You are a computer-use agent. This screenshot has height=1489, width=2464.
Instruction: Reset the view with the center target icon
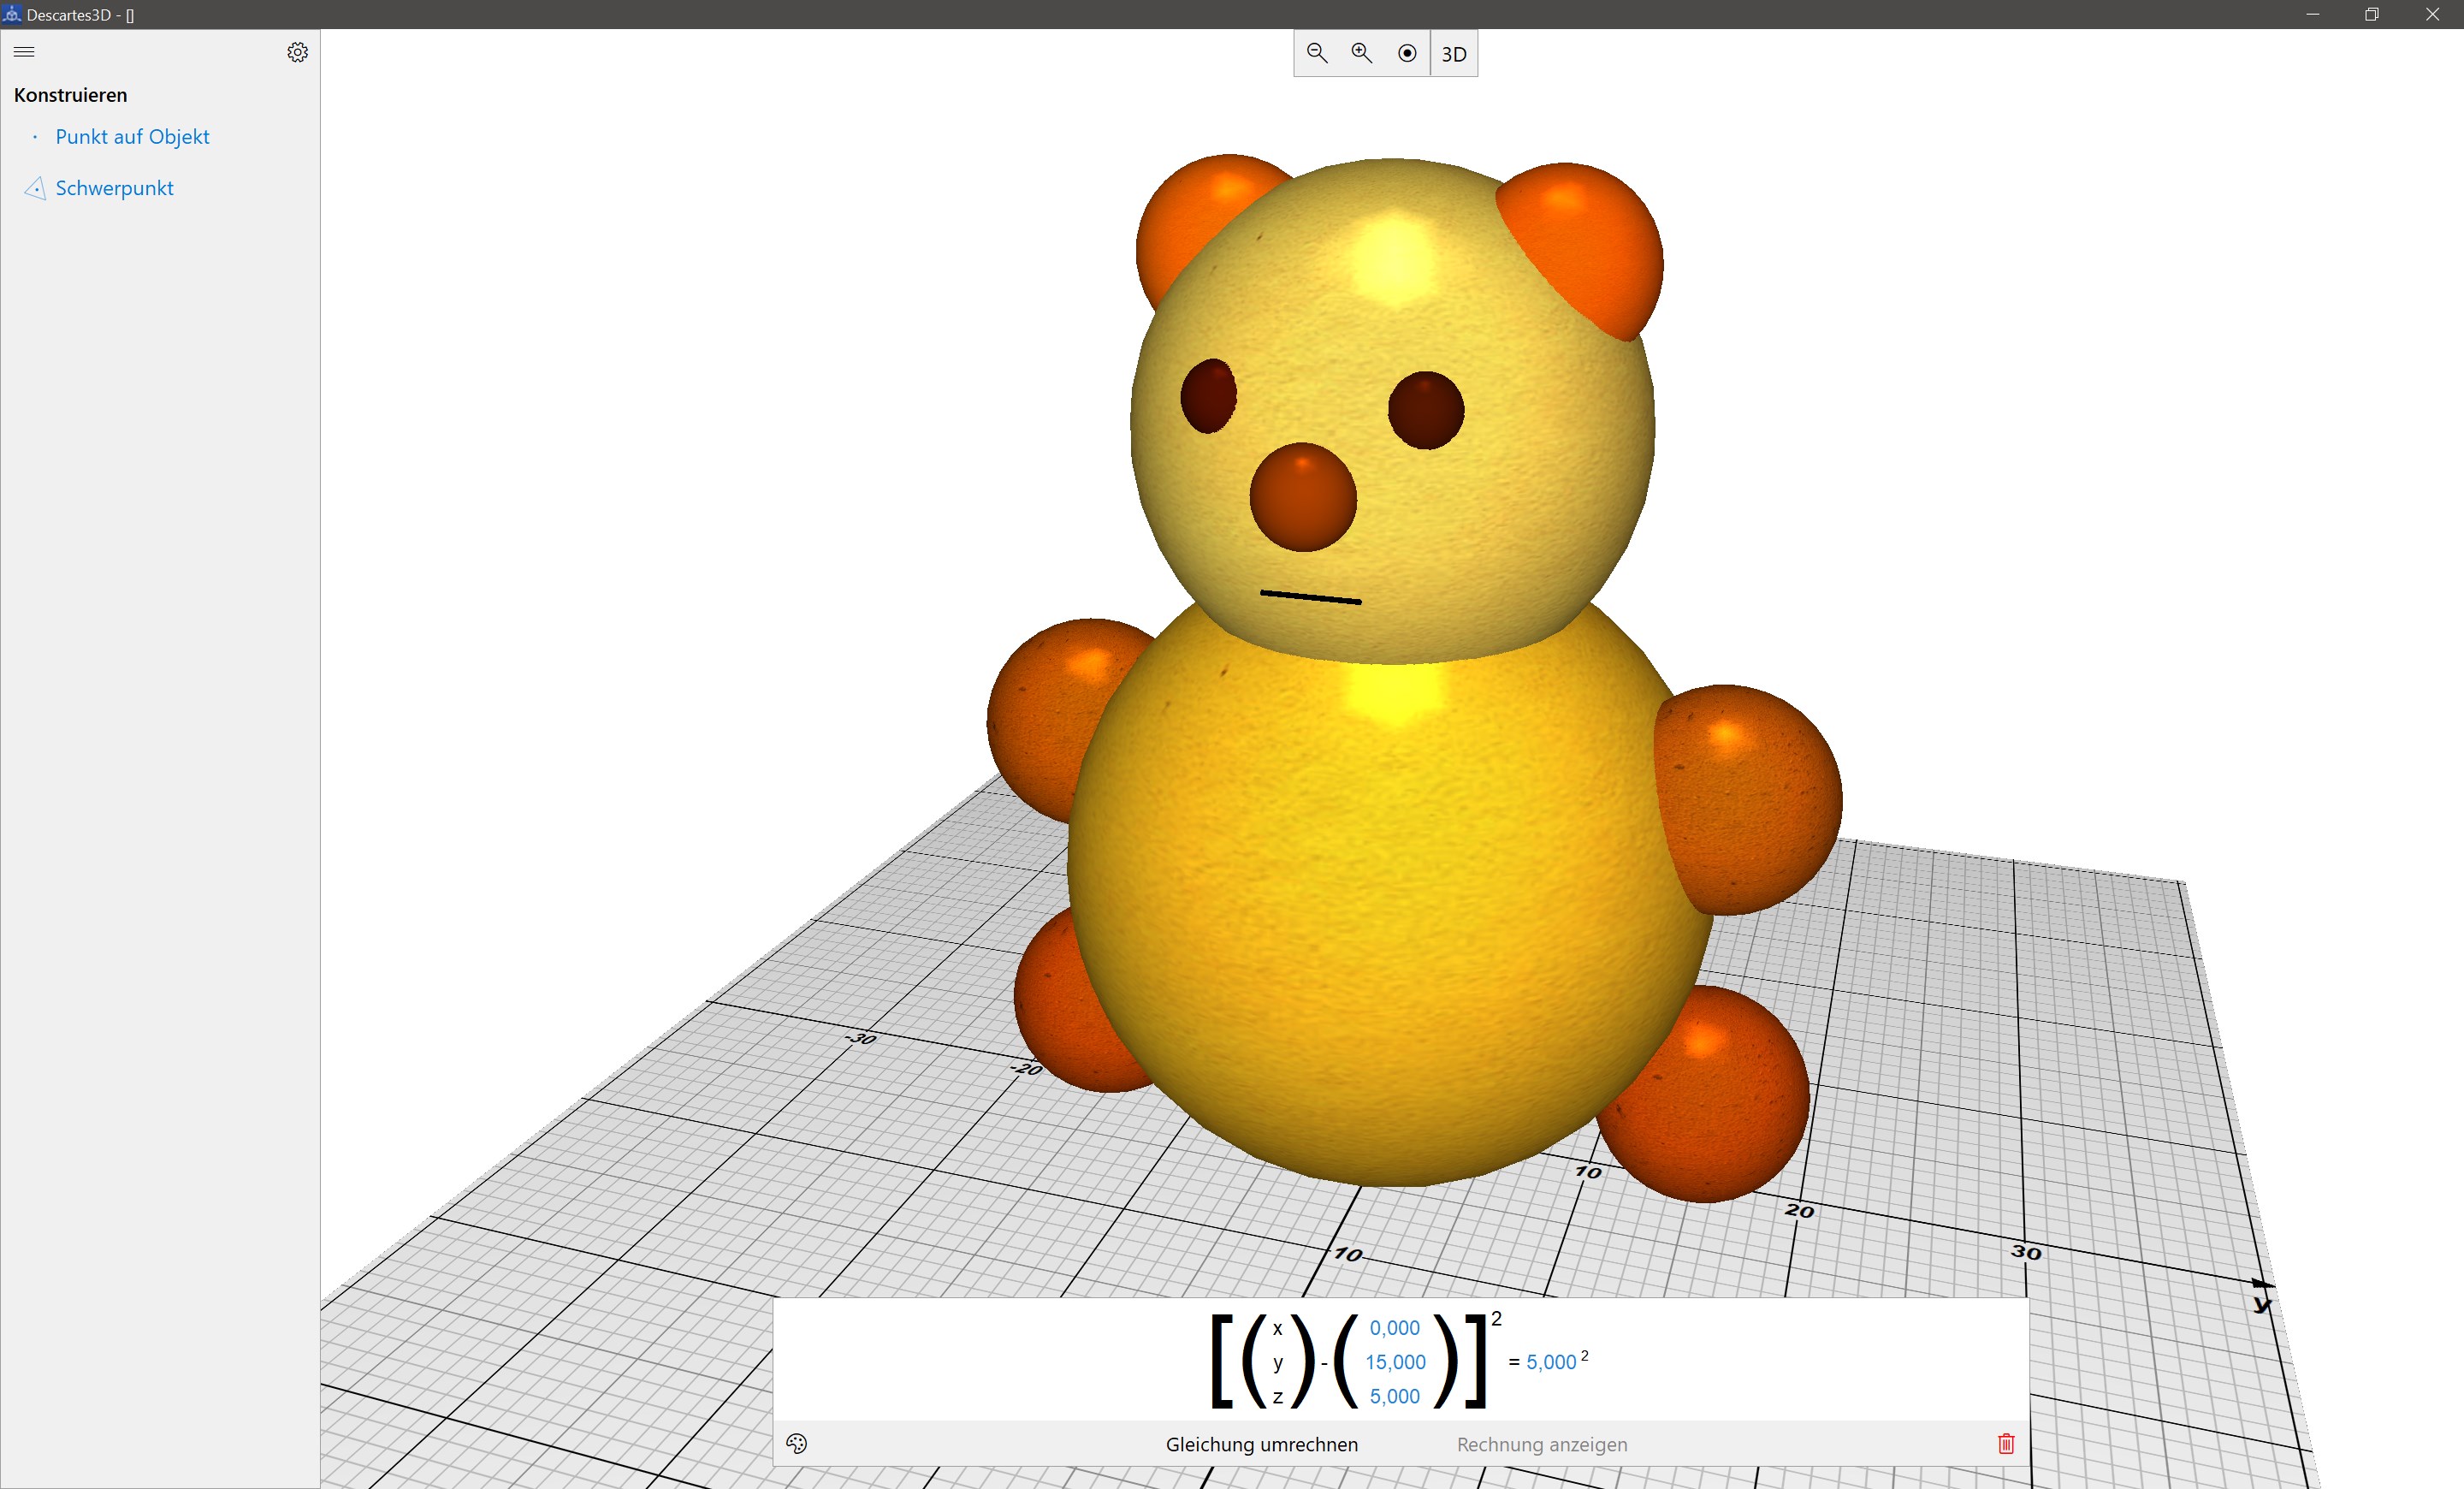pos(1407,53)
